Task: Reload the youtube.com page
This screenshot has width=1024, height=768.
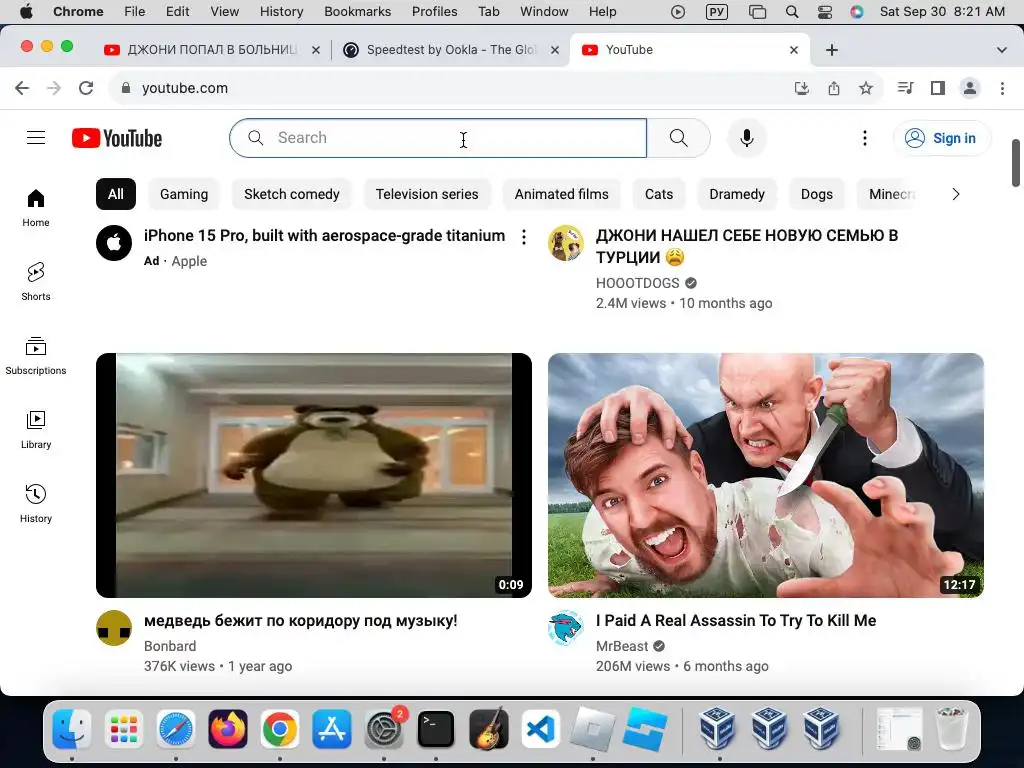Action: pyautogui.click(x=86, y=88)
